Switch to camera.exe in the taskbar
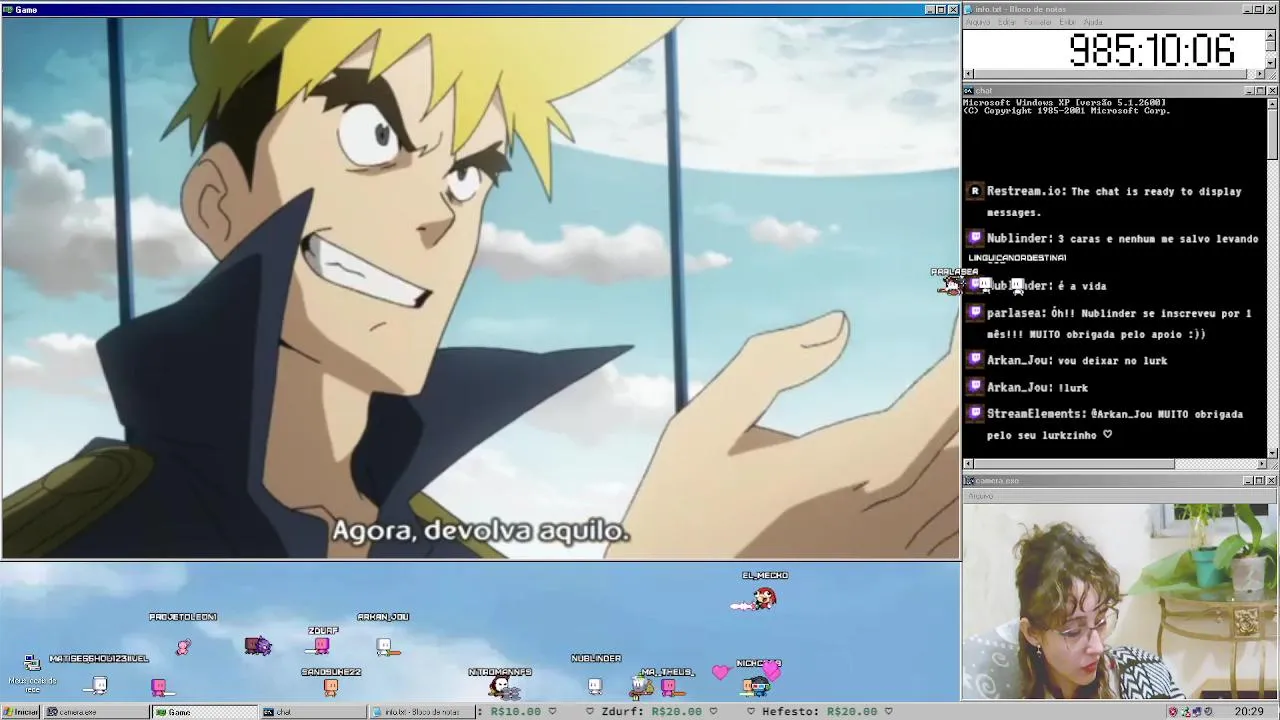Image resolution: width=1280 pixels, height=720 pixels. pyautogui.click(x=97, y=712)
